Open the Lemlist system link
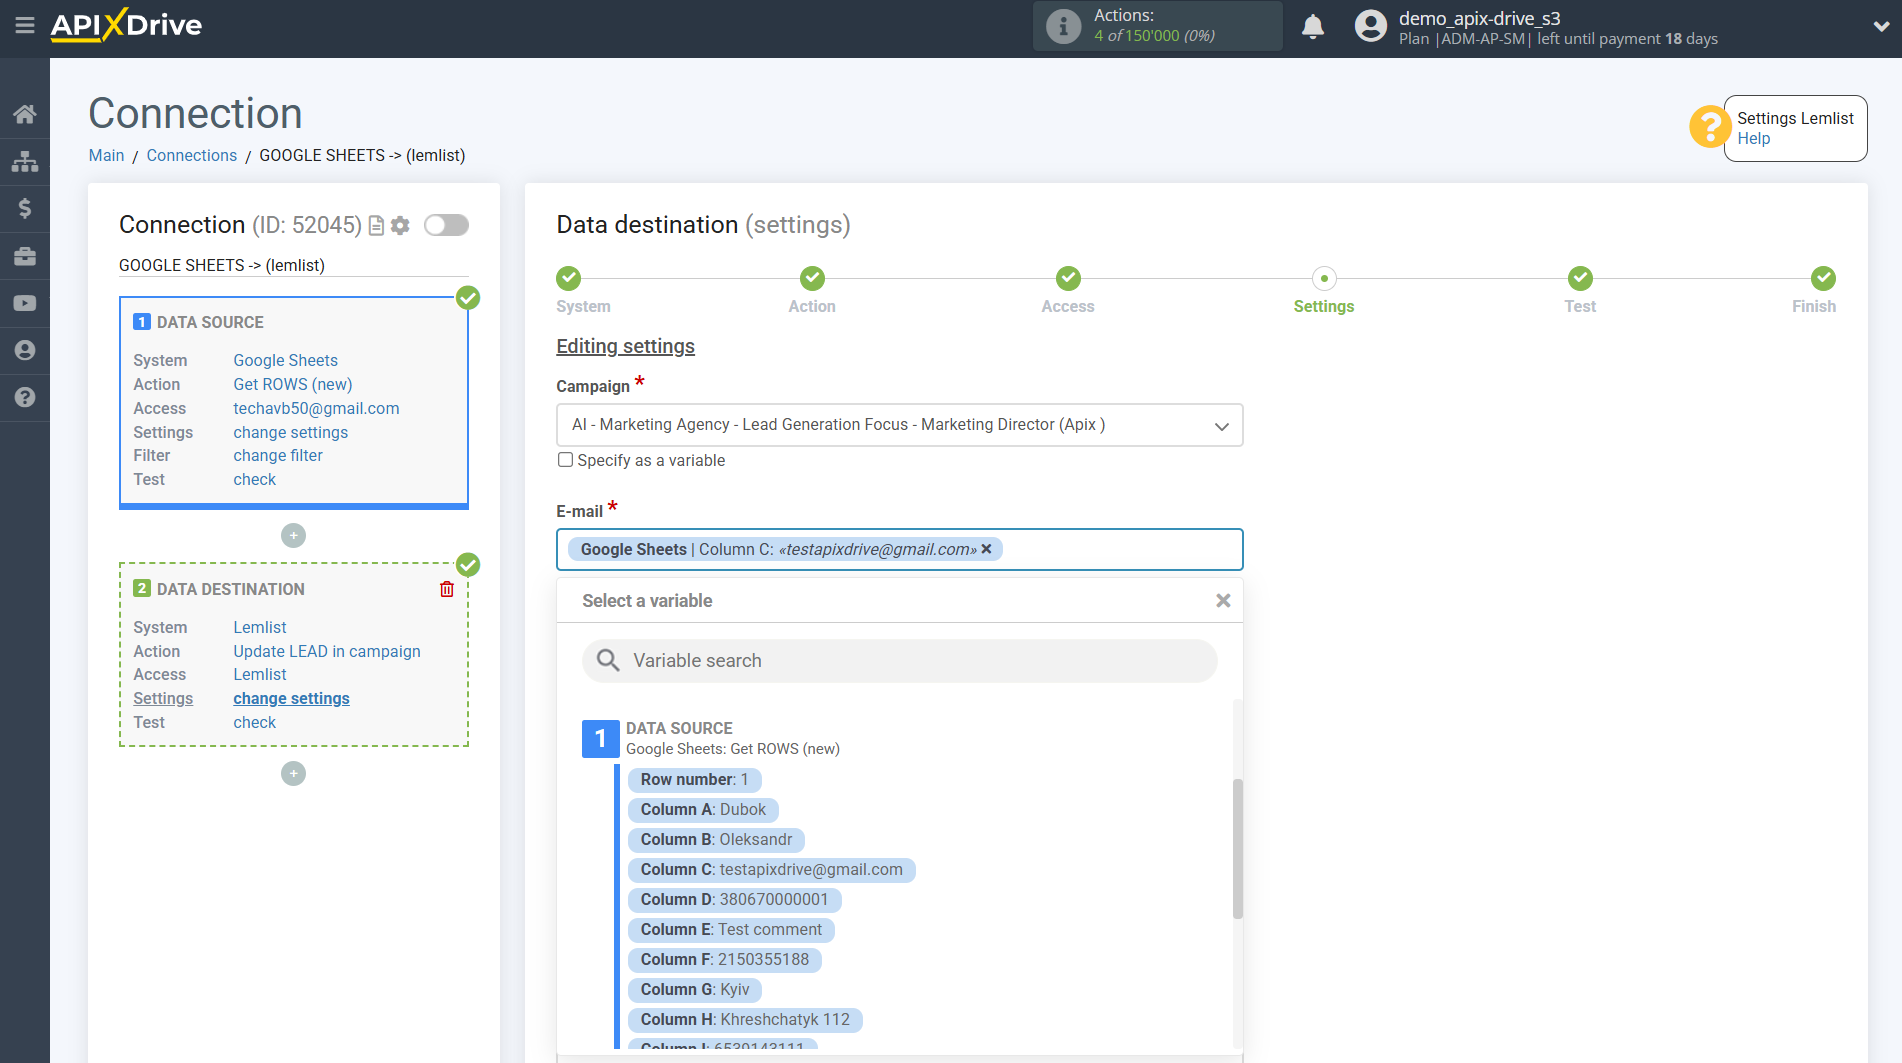Image resolution: width=1902 pixels, height=1063 pixels. tap(260, 627)
